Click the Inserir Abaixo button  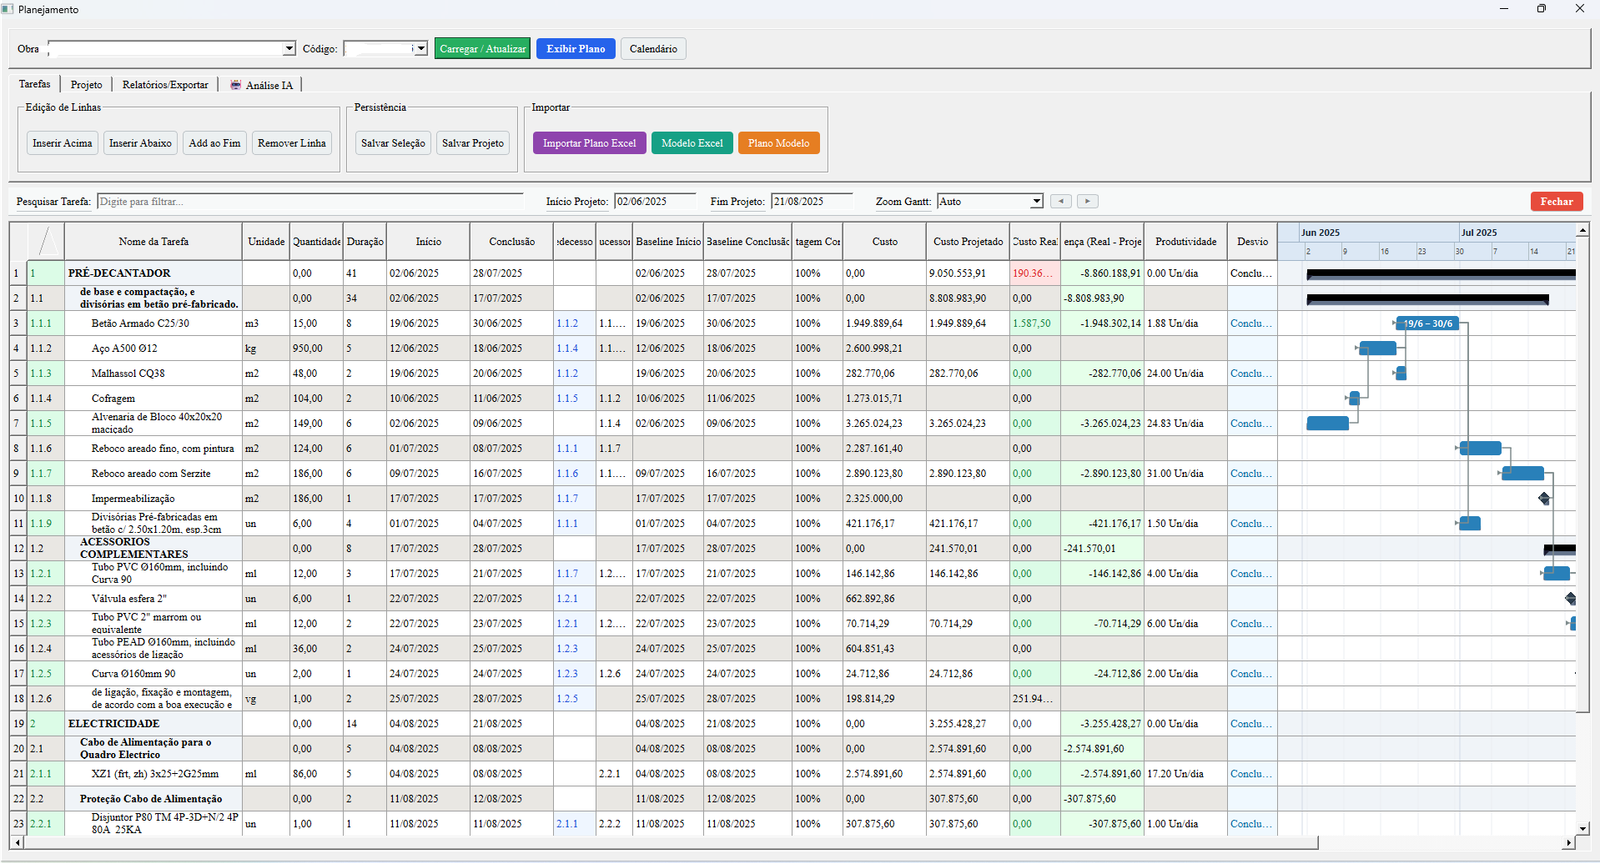[140, 143]
